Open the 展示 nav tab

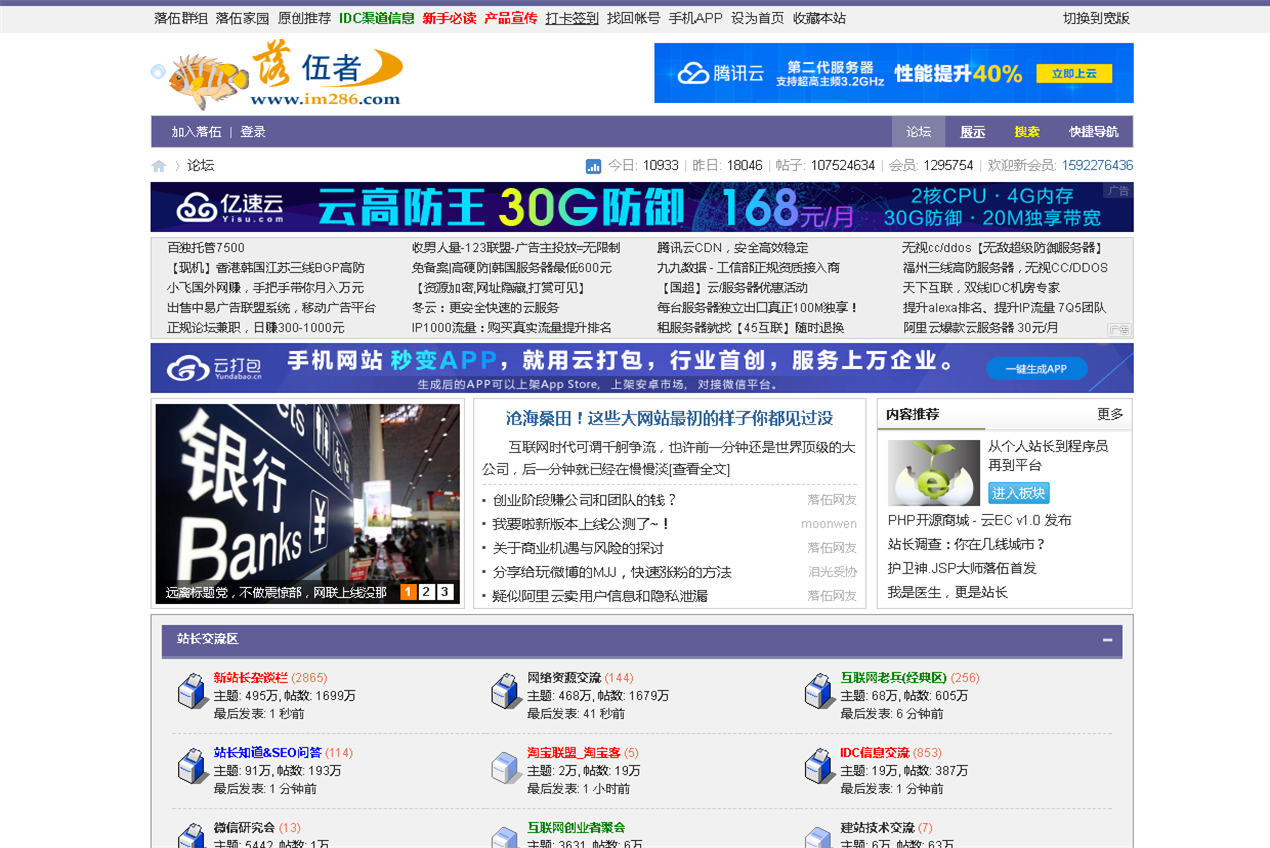[972, 132]
